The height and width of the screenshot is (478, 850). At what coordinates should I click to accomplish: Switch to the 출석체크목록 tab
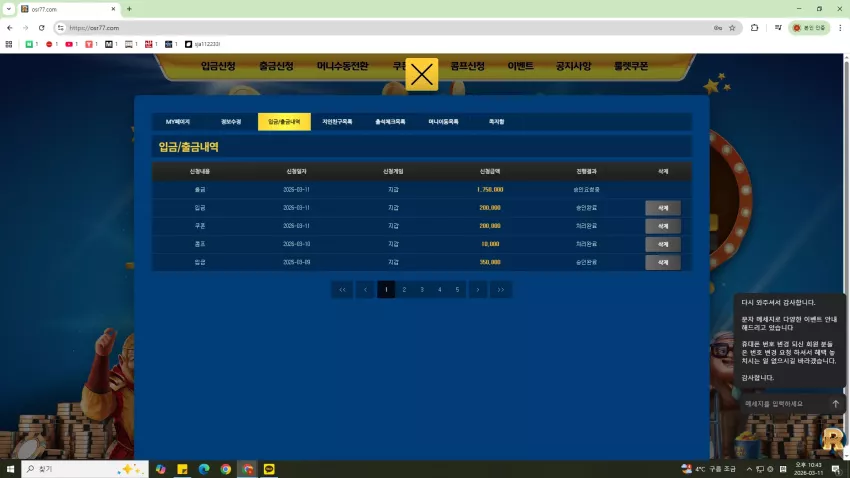[x=390, y=122]
